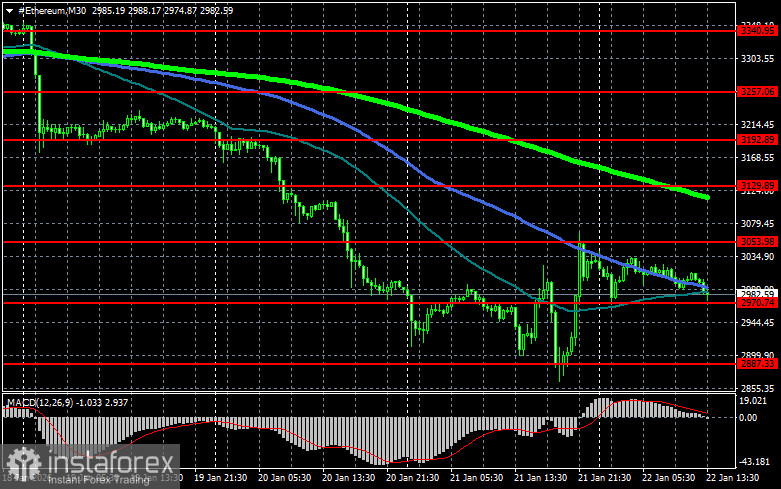Click the 22 Jan 05:30 time label

pos(668,478)
